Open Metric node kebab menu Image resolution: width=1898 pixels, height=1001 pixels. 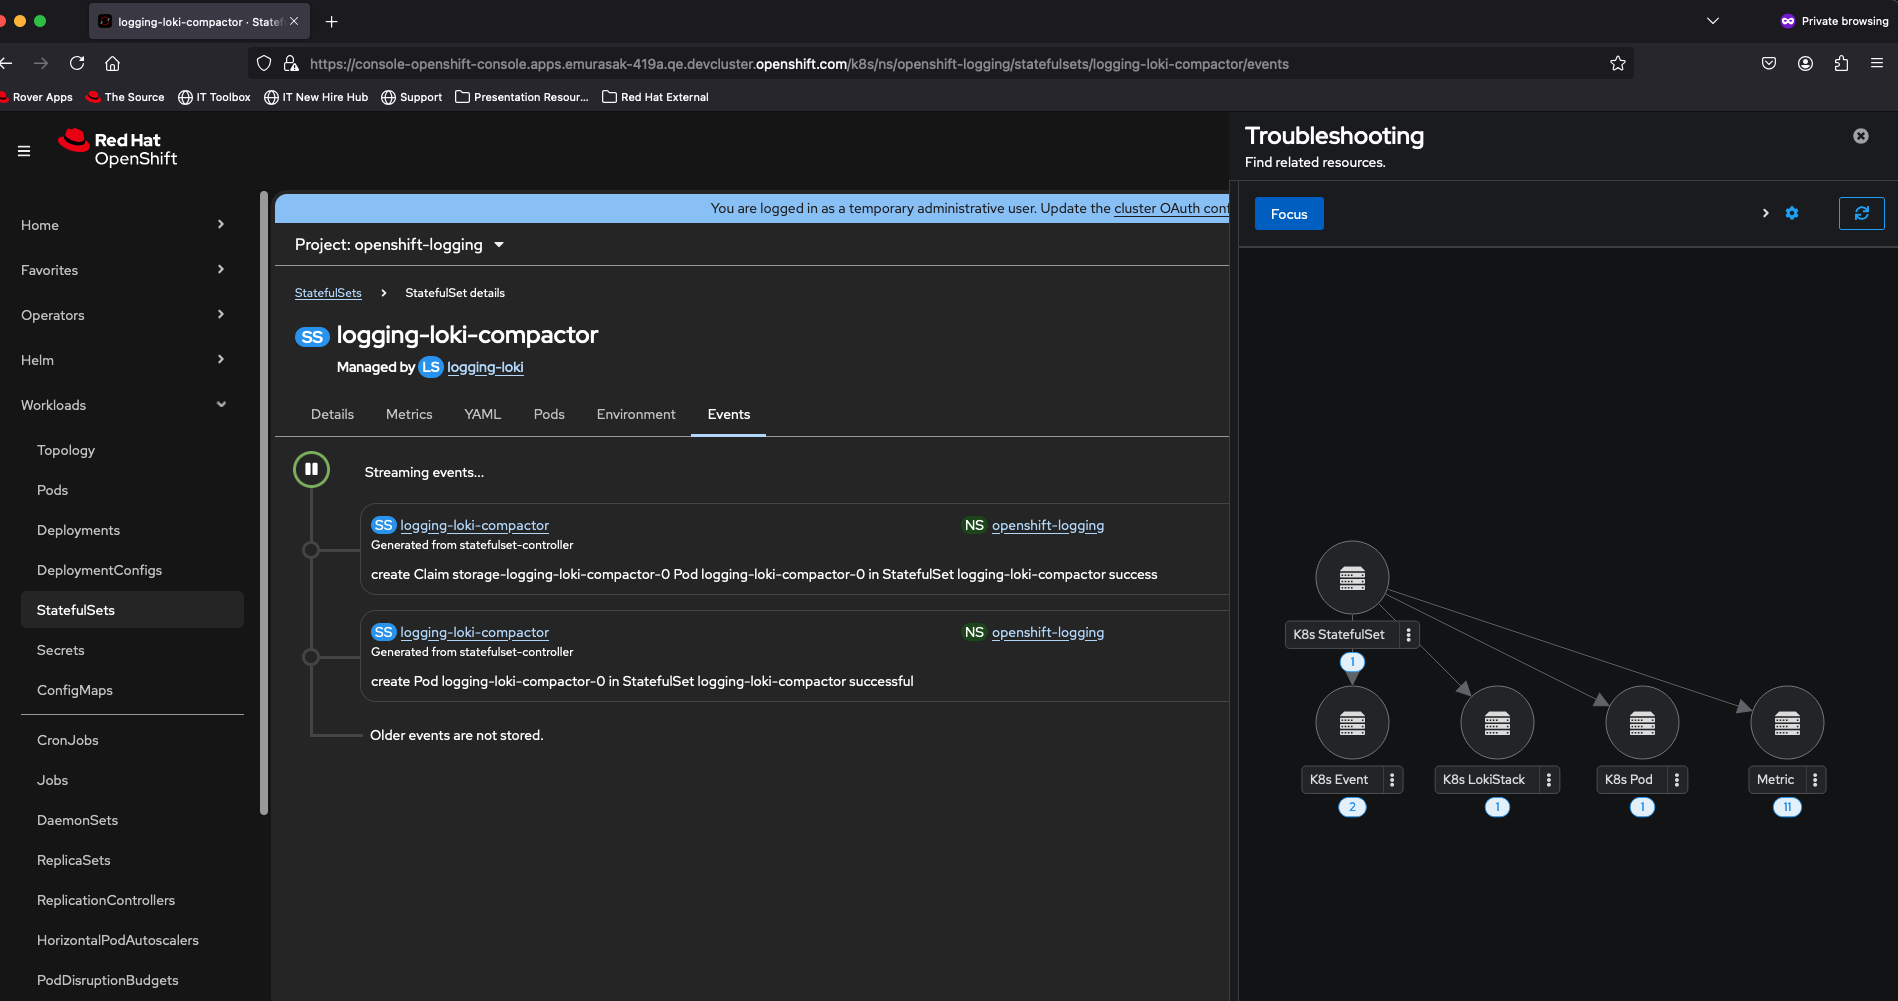(x=1815, y=780)
